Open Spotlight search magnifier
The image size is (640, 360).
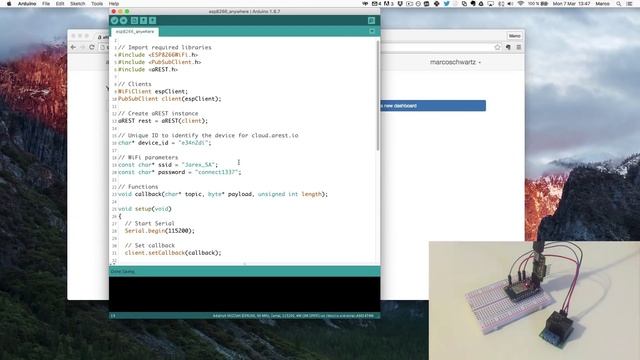click(x=619, y=4)
